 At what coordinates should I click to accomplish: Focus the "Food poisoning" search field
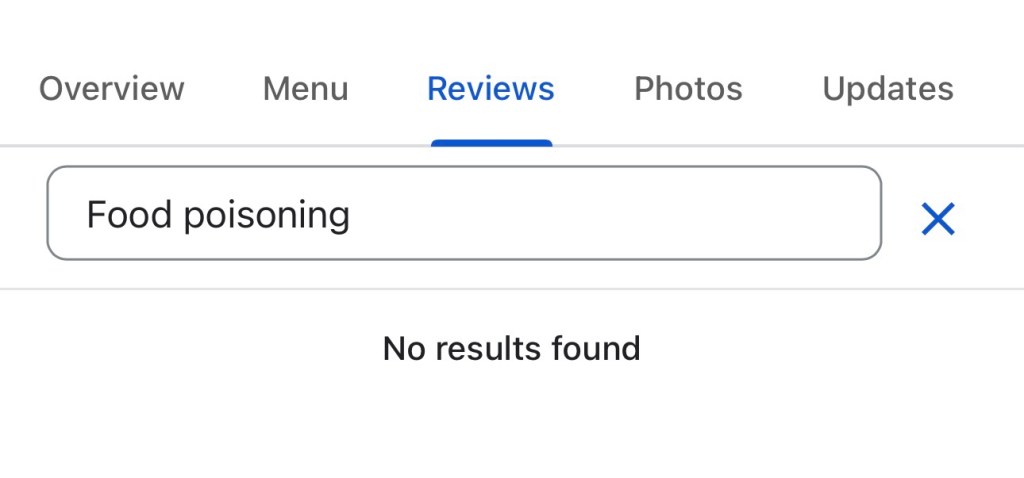click(464, 213)
